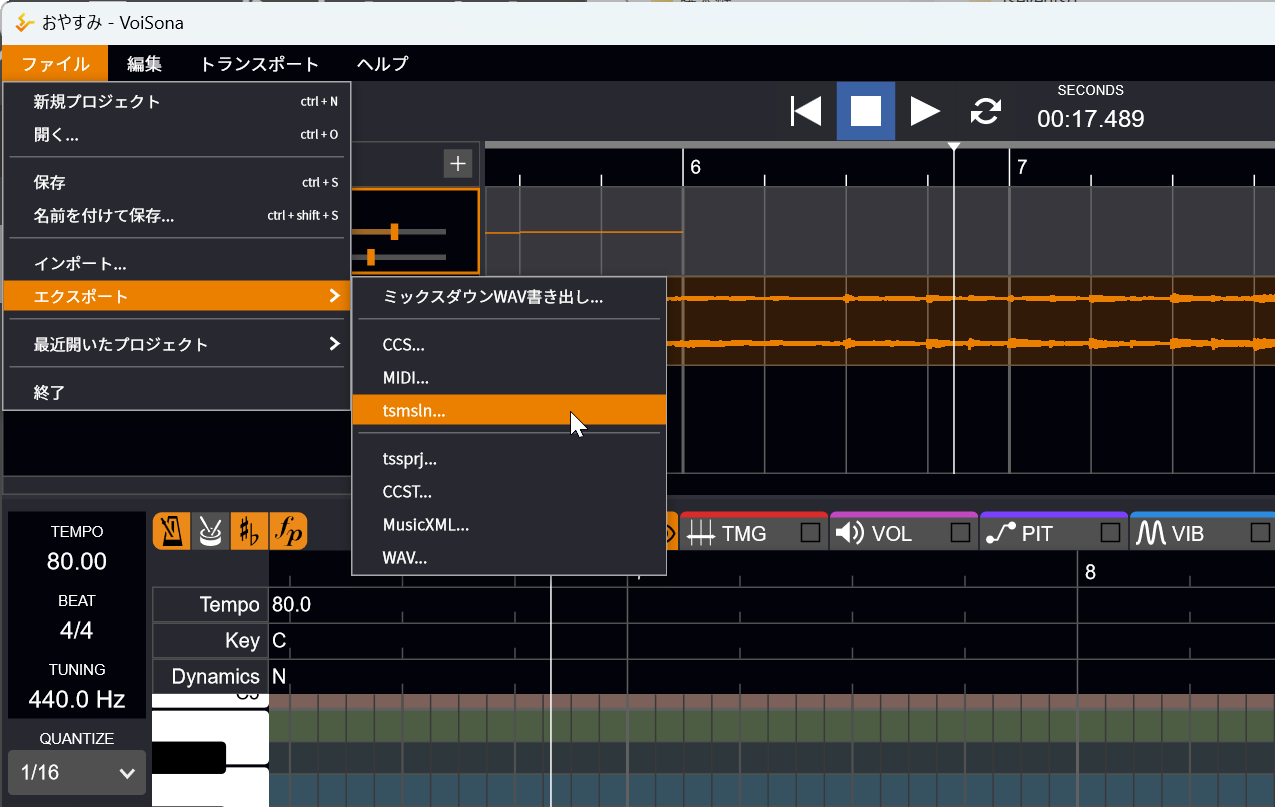Enable the PIT checkbox
The width and height of the screenshot is (1275, 807).
(x=1110, y=533)
